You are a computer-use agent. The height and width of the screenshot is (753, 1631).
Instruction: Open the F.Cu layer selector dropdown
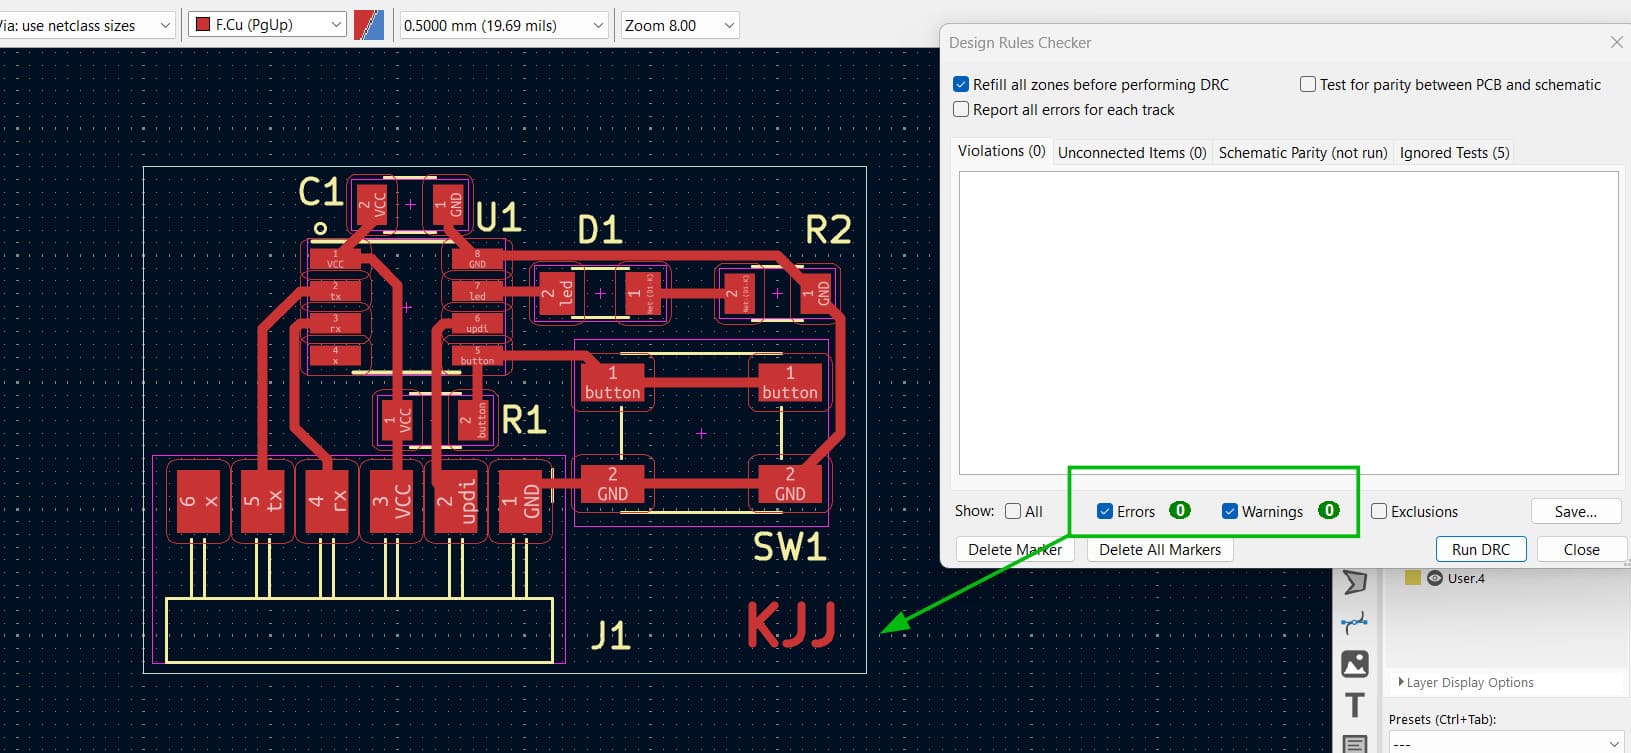(268, 25)
